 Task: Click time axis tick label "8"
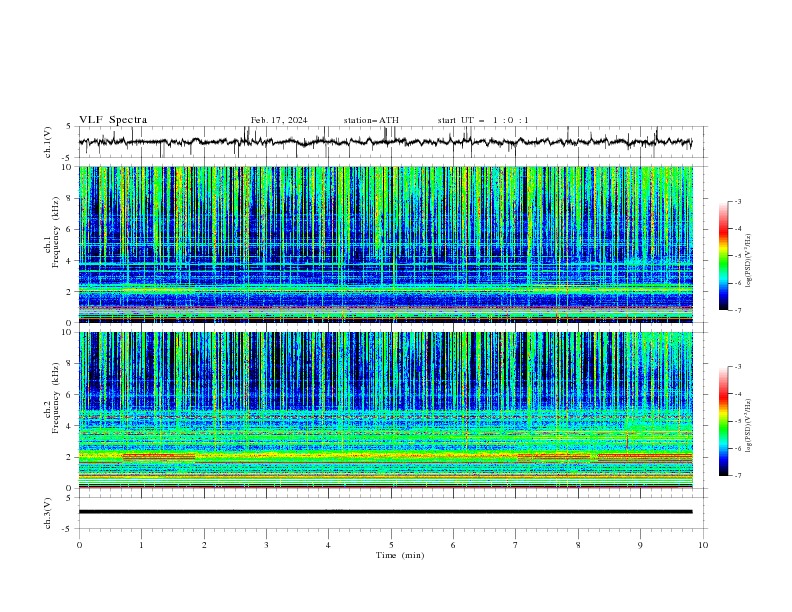(578, 545)
